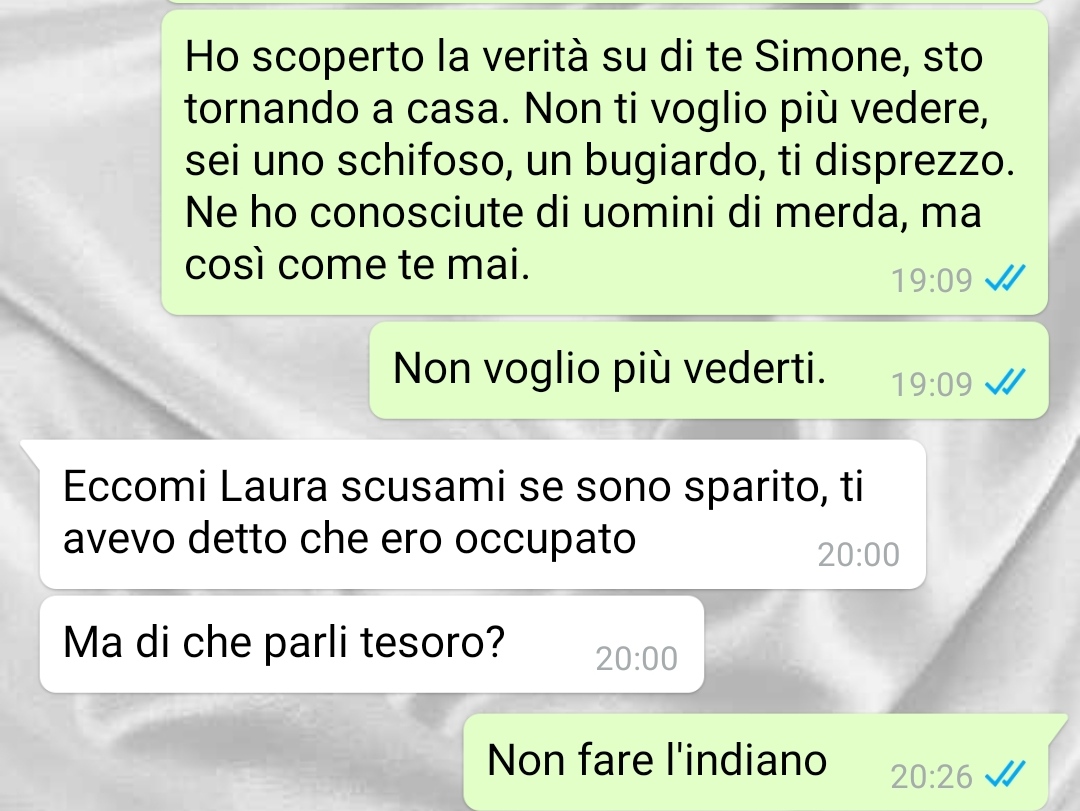Tap the 20:26 timestamp
The width and height of the screenshot is (1080, 811).
click(x=931, y=777)
